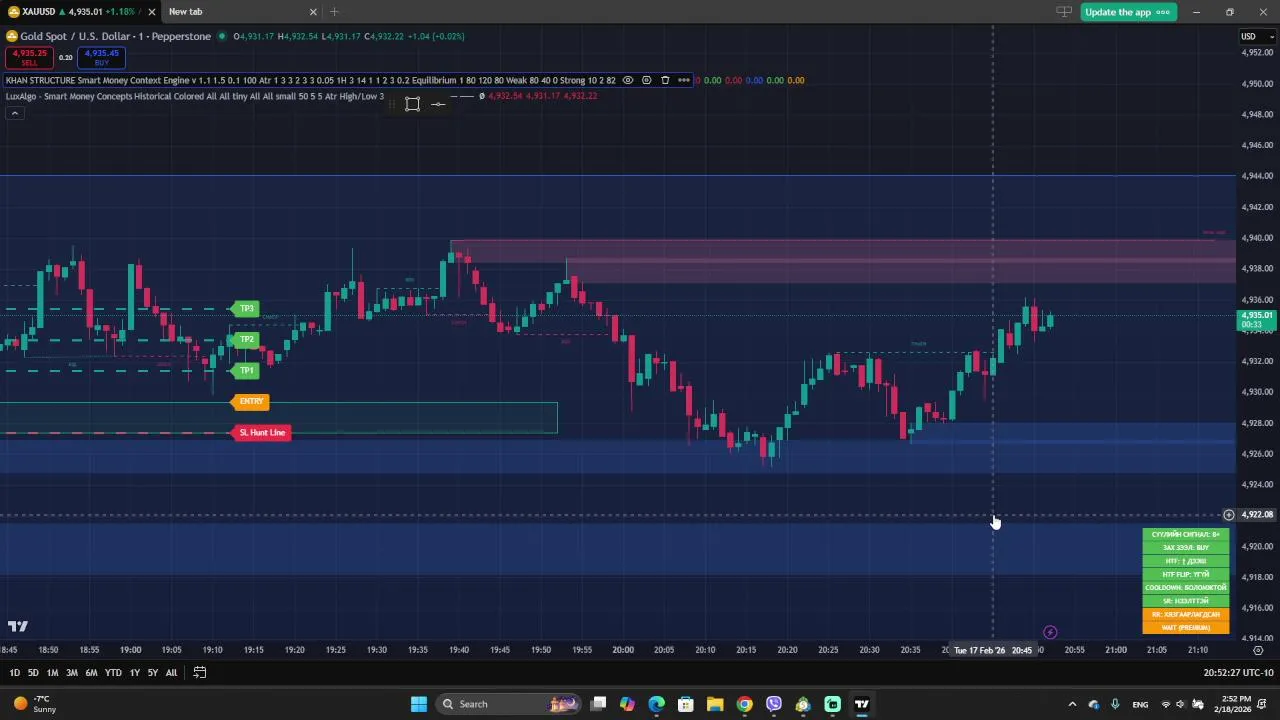The width and height of the screenshot is (1280, 720).
Task: Click the drag handle of floating toolbar
Action: [x=394, y=104]
